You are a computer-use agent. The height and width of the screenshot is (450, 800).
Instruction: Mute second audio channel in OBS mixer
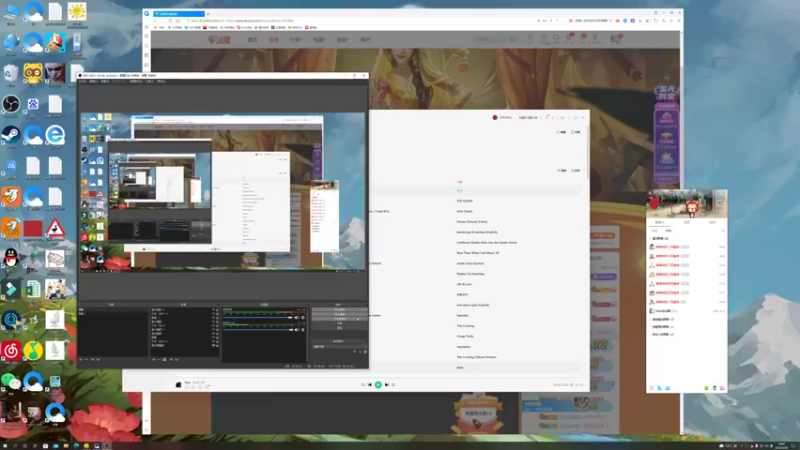pyautogui.click(x=297, y=330)
